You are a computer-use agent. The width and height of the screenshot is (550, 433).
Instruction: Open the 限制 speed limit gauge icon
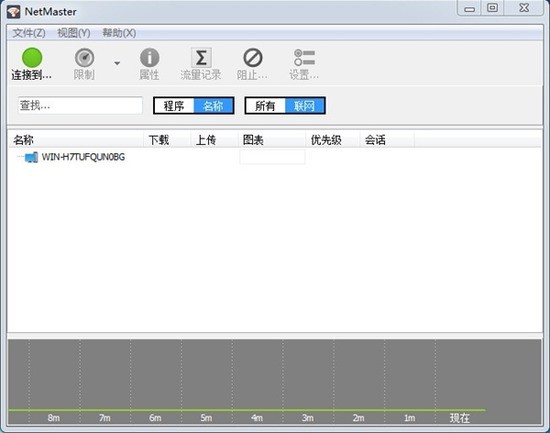84,58
